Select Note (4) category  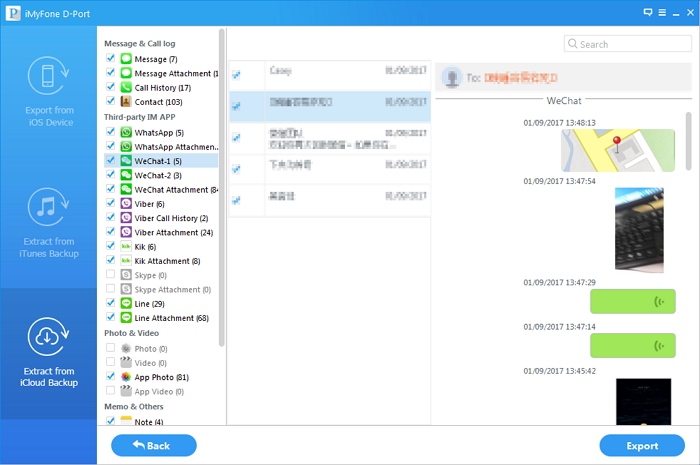coord(149,422)
